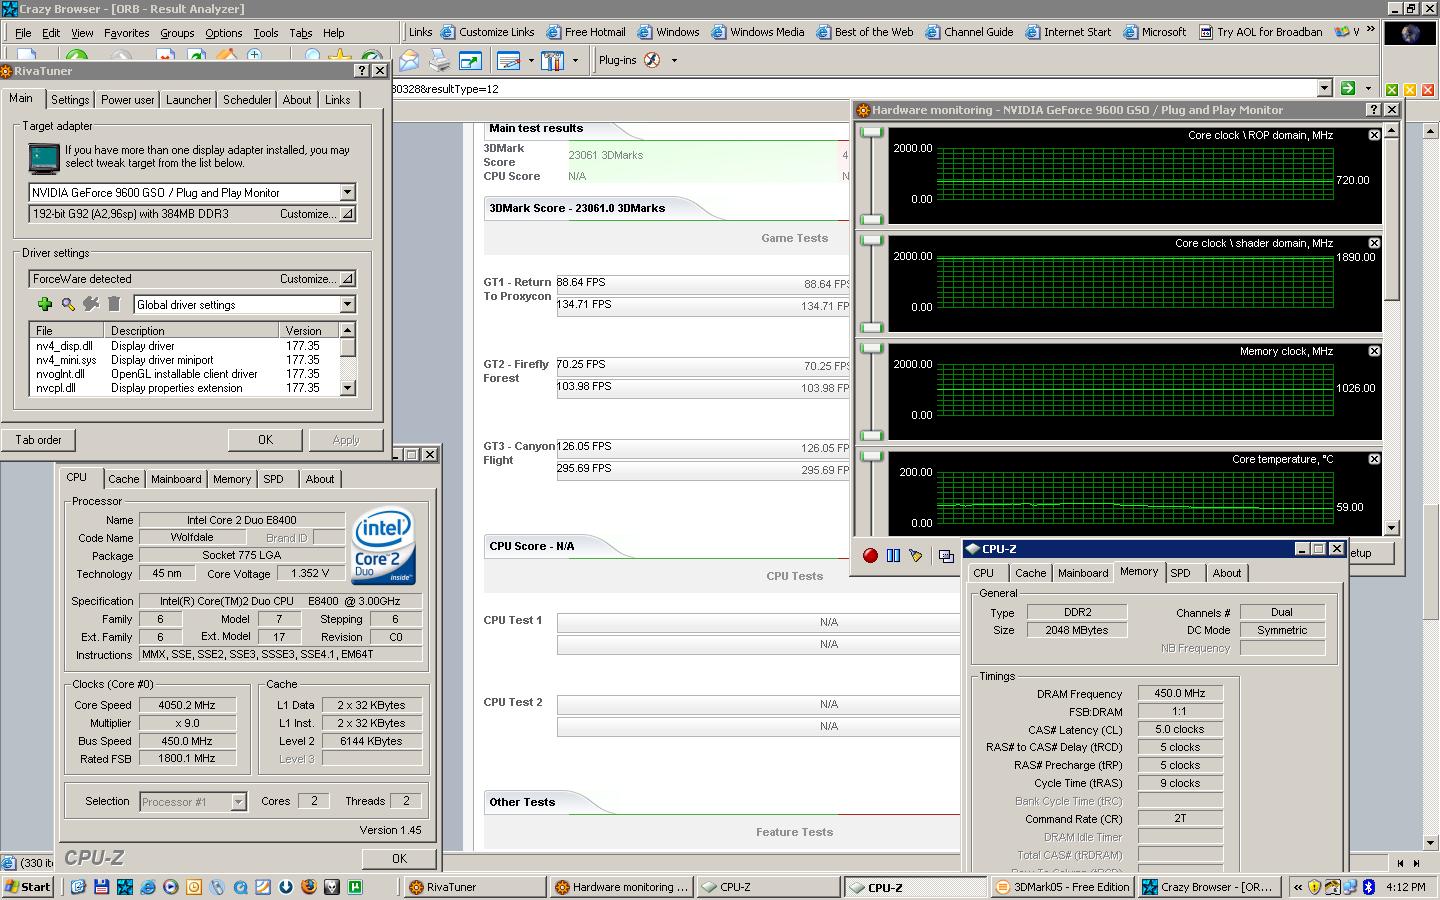1440x900 pixels.
Task: Select the SPD tab in memory CPU-Z window
Action: coord(1180,573)
